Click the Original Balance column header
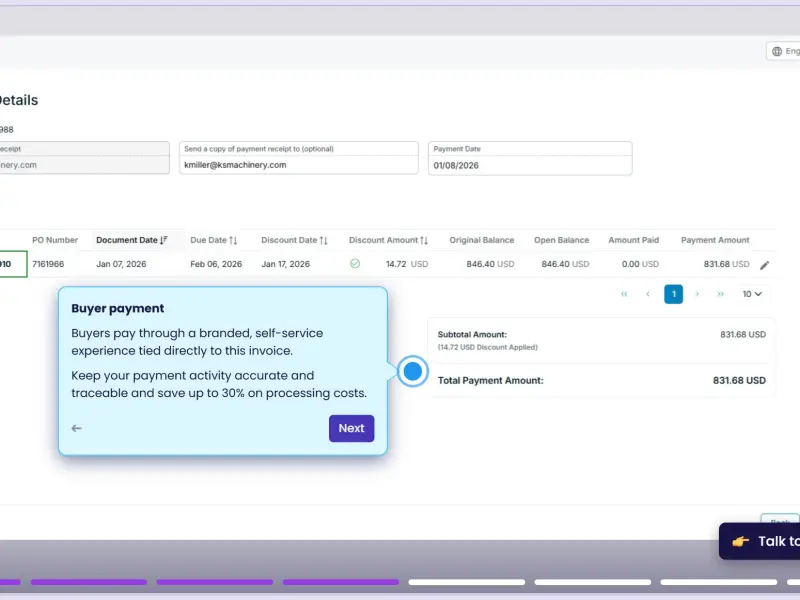The width and height of the screenshot is (800, 600). 481,240
